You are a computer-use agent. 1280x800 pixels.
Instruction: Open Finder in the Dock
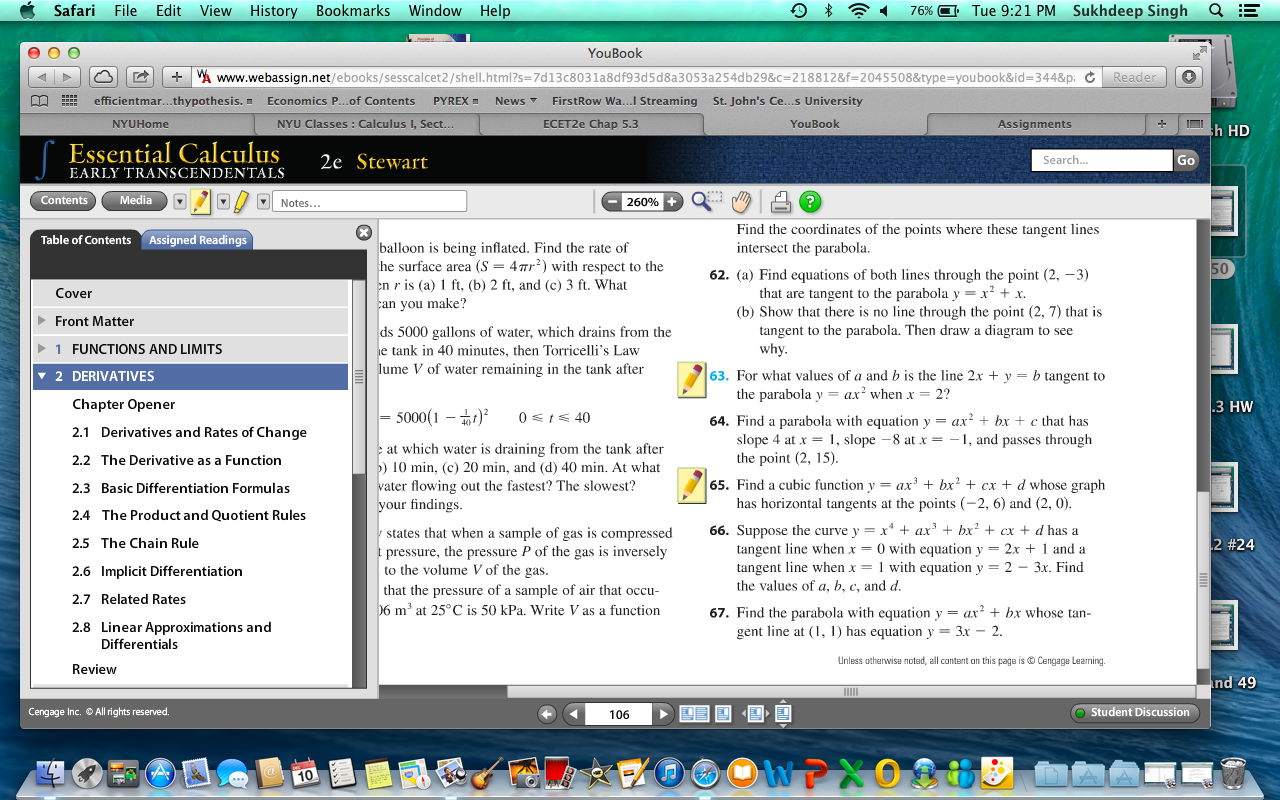tap(50, 774)
